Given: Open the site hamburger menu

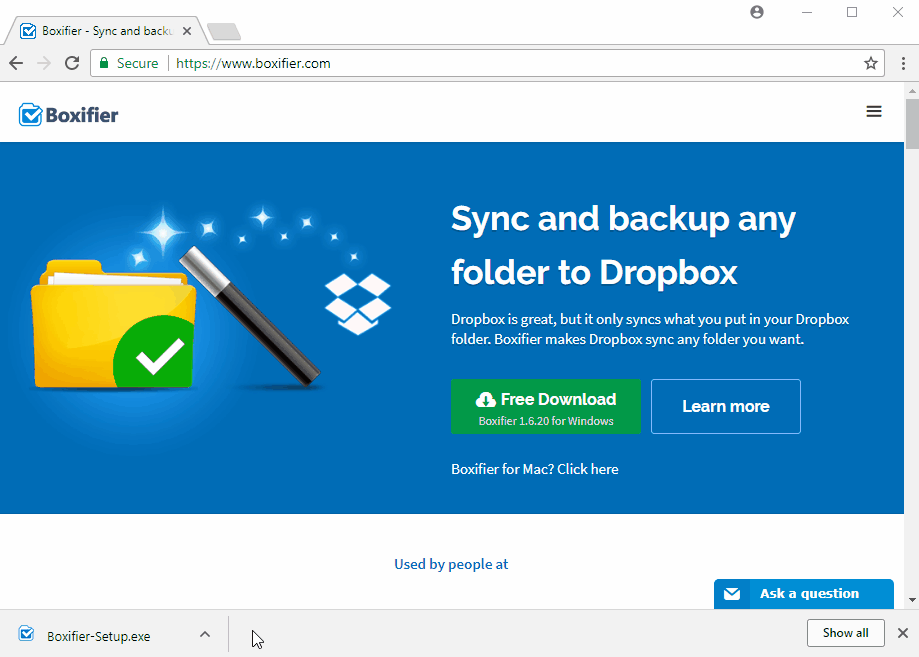Looking at the screenshot, I should (x=874, y=111).
